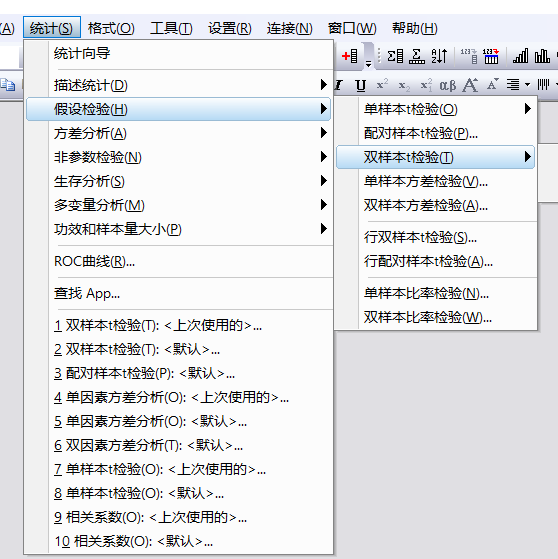Screen dimensions: 558x559
Task: Click the Greek αβ symbol icon
Action: (x=447, y=85)
